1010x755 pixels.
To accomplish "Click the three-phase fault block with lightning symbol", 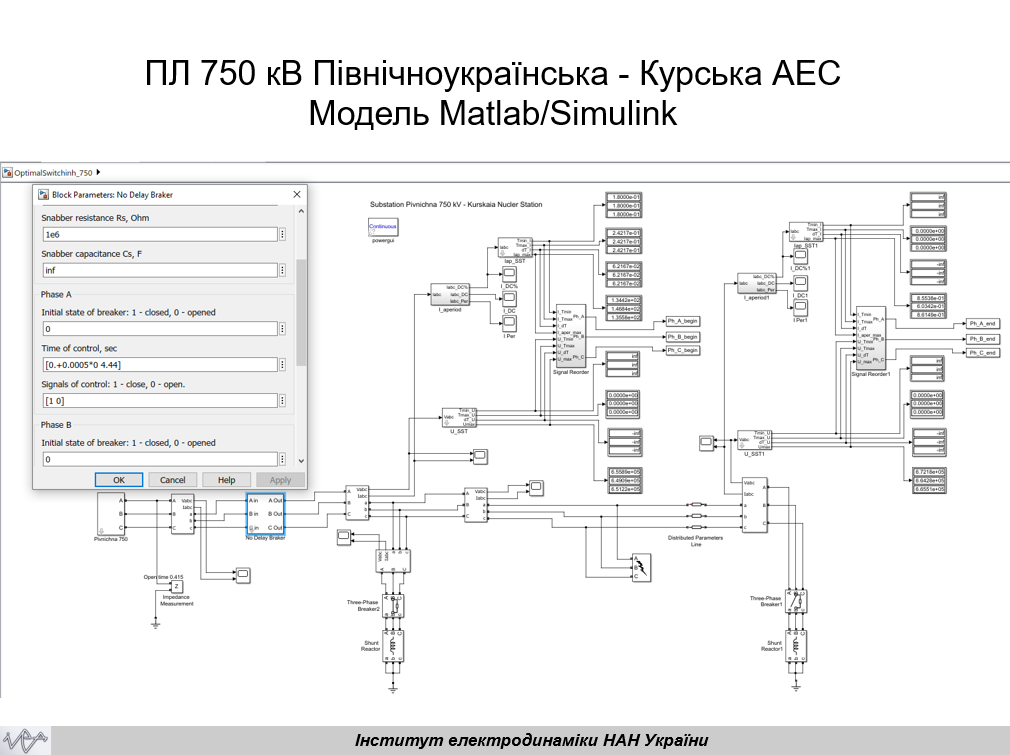I will click(640, 567).
